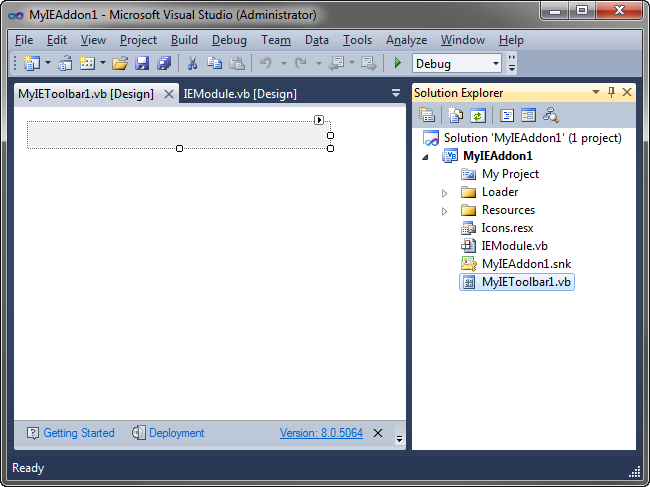Expand the Loader folder
This screenshot has width=650, height=487.
coord(444,193)
